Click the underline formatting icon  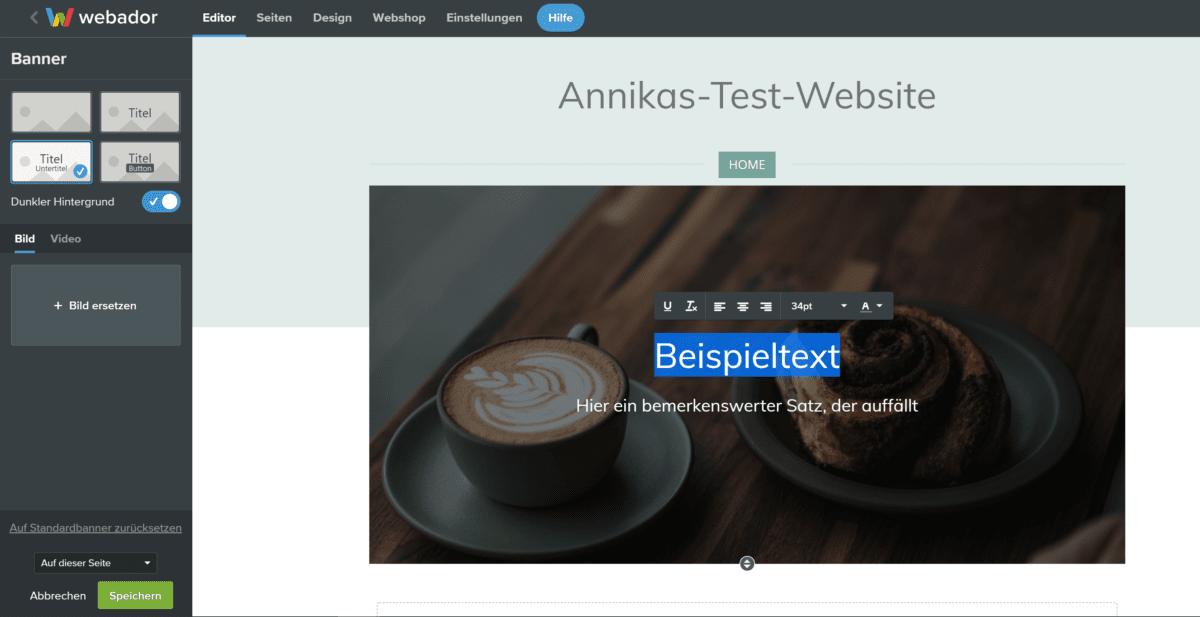(667, 306)
